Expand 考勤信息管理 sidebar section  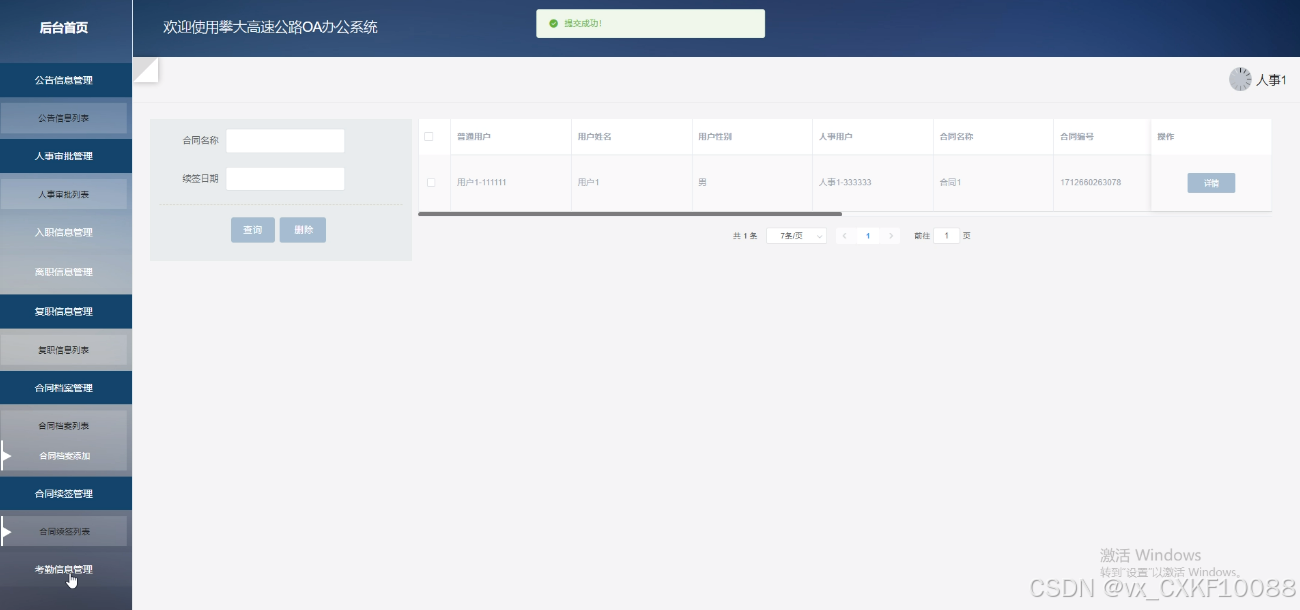(66, 570)
